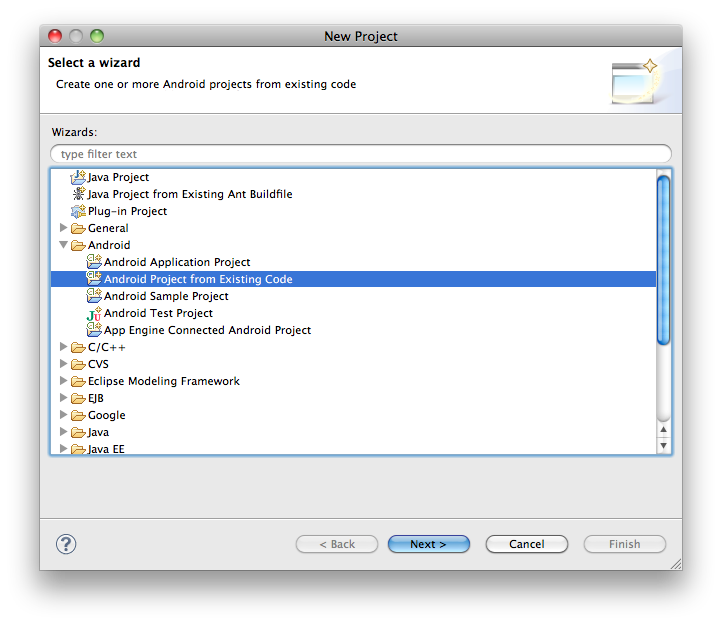This screenshot has width=722, height=625.
Task: Click the Next > button
Action: 429,544
